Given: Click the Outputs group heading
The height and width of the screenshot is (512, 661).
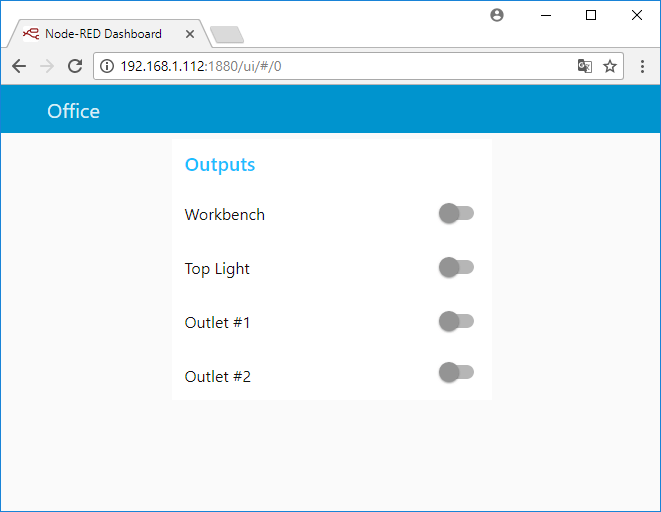Looking at the screenshot, I should tap(220, 165).
